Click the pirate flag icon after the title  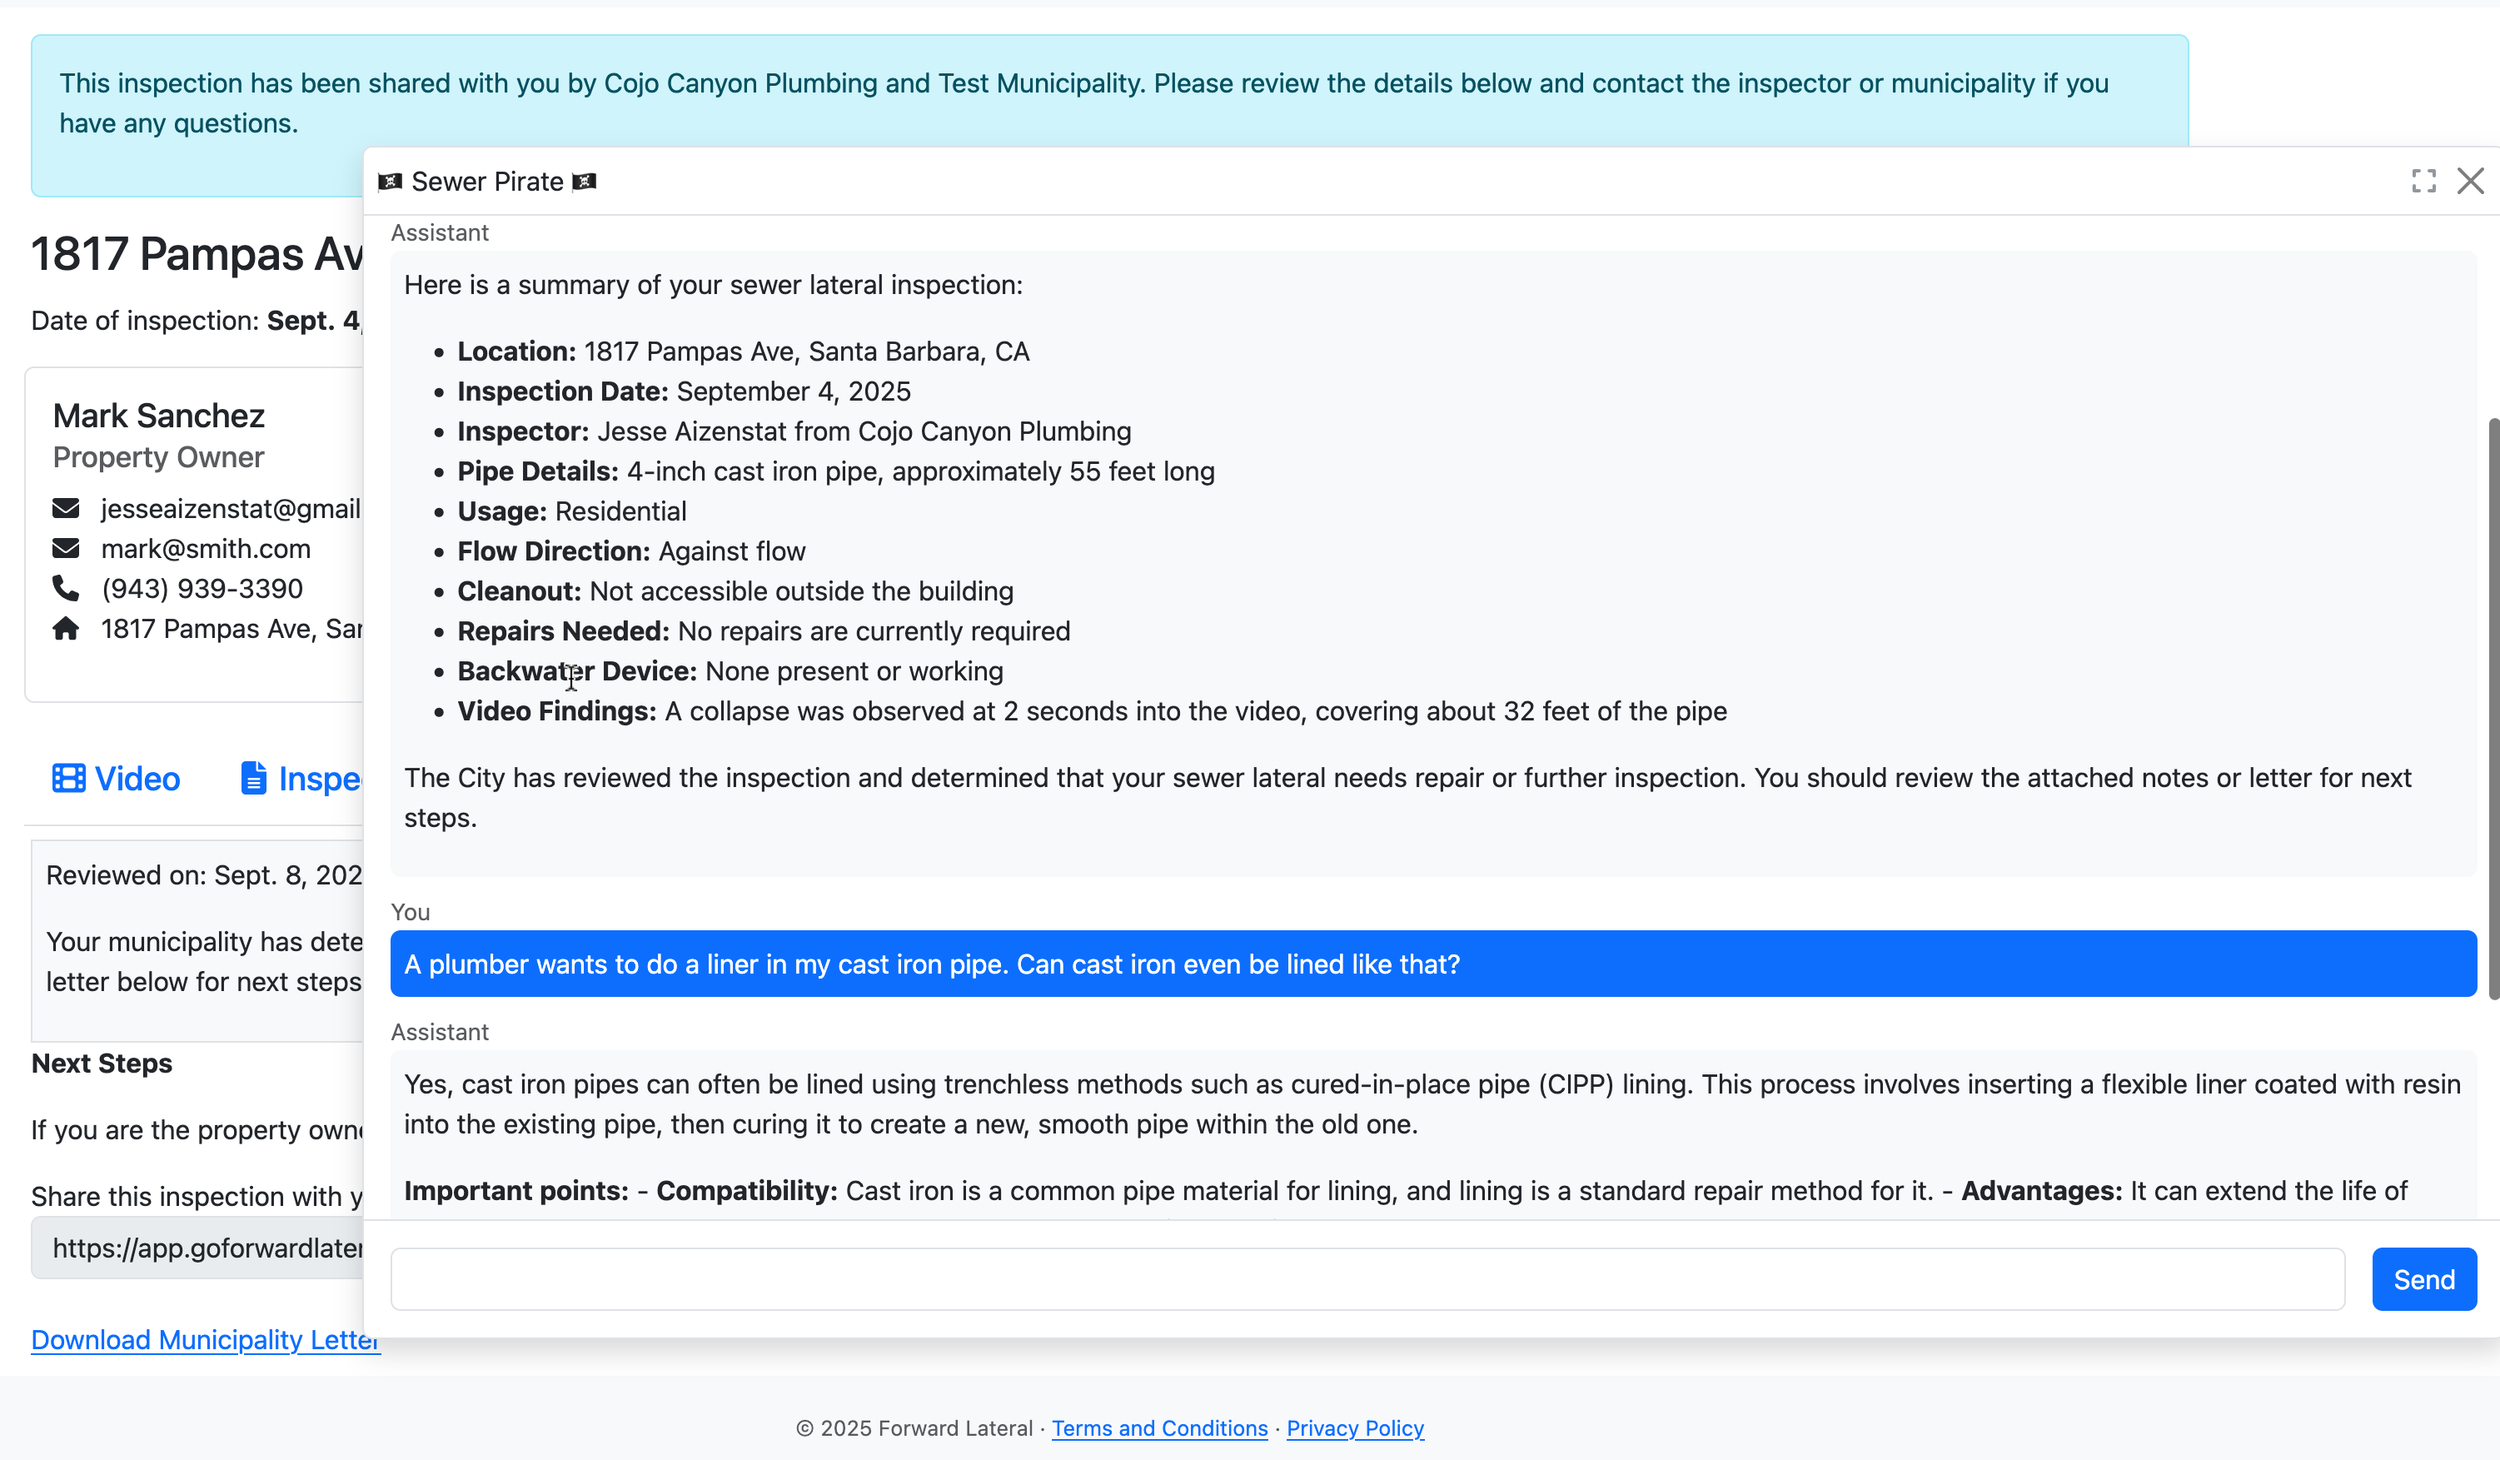[584, 181]
